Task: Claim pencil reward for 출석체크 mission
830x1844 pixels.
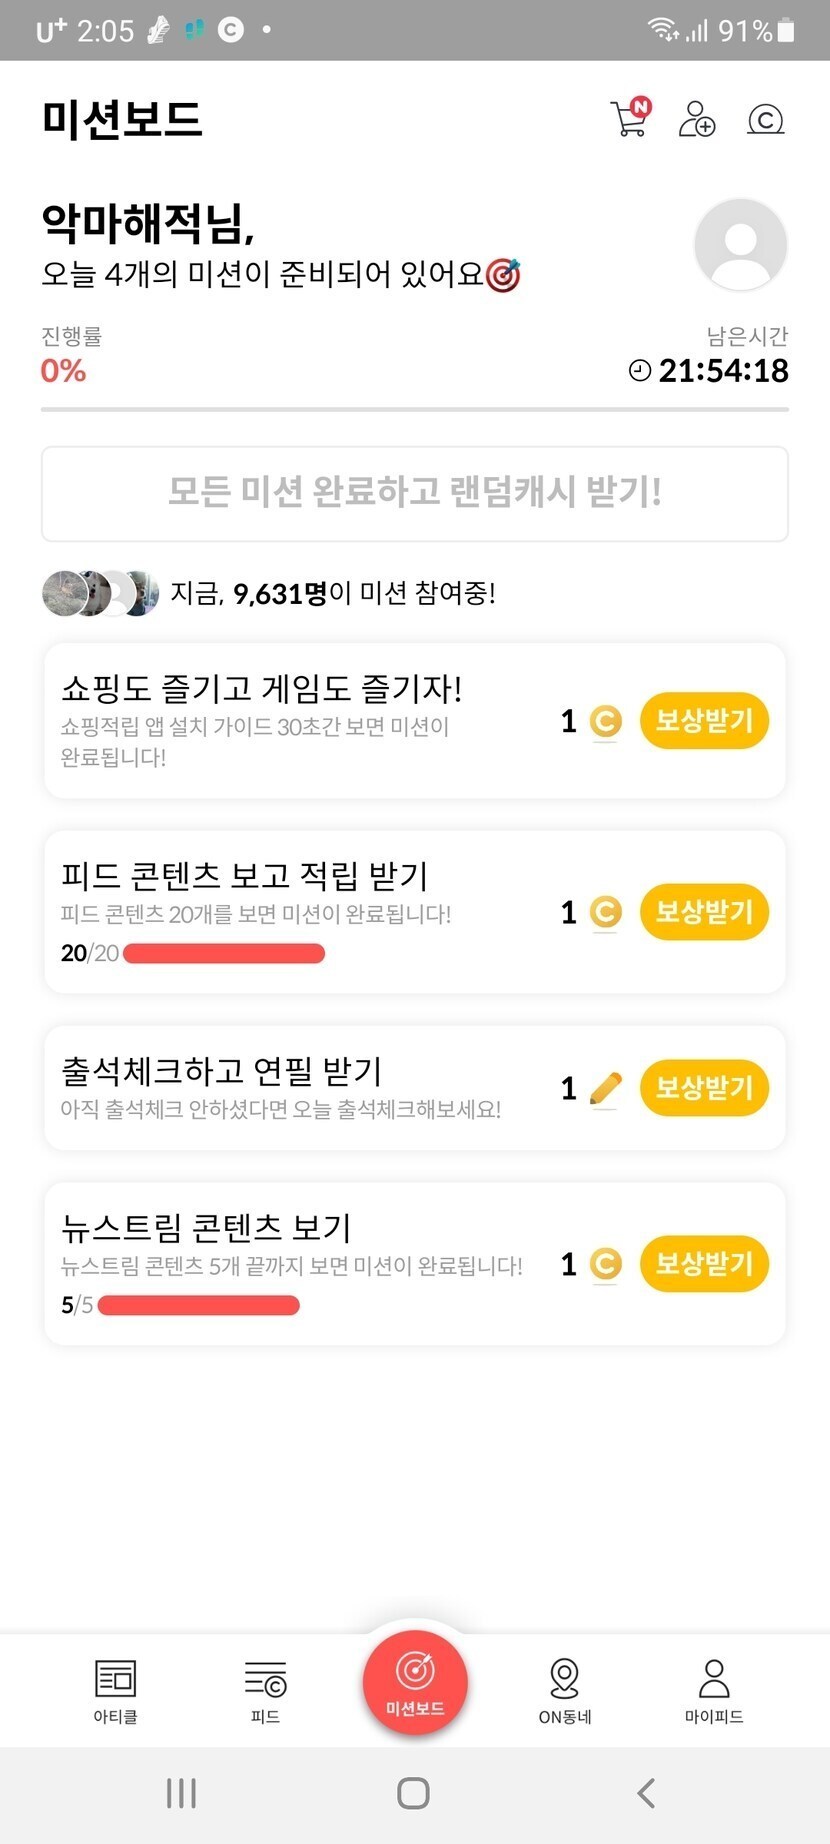Action: [704, 1088]
